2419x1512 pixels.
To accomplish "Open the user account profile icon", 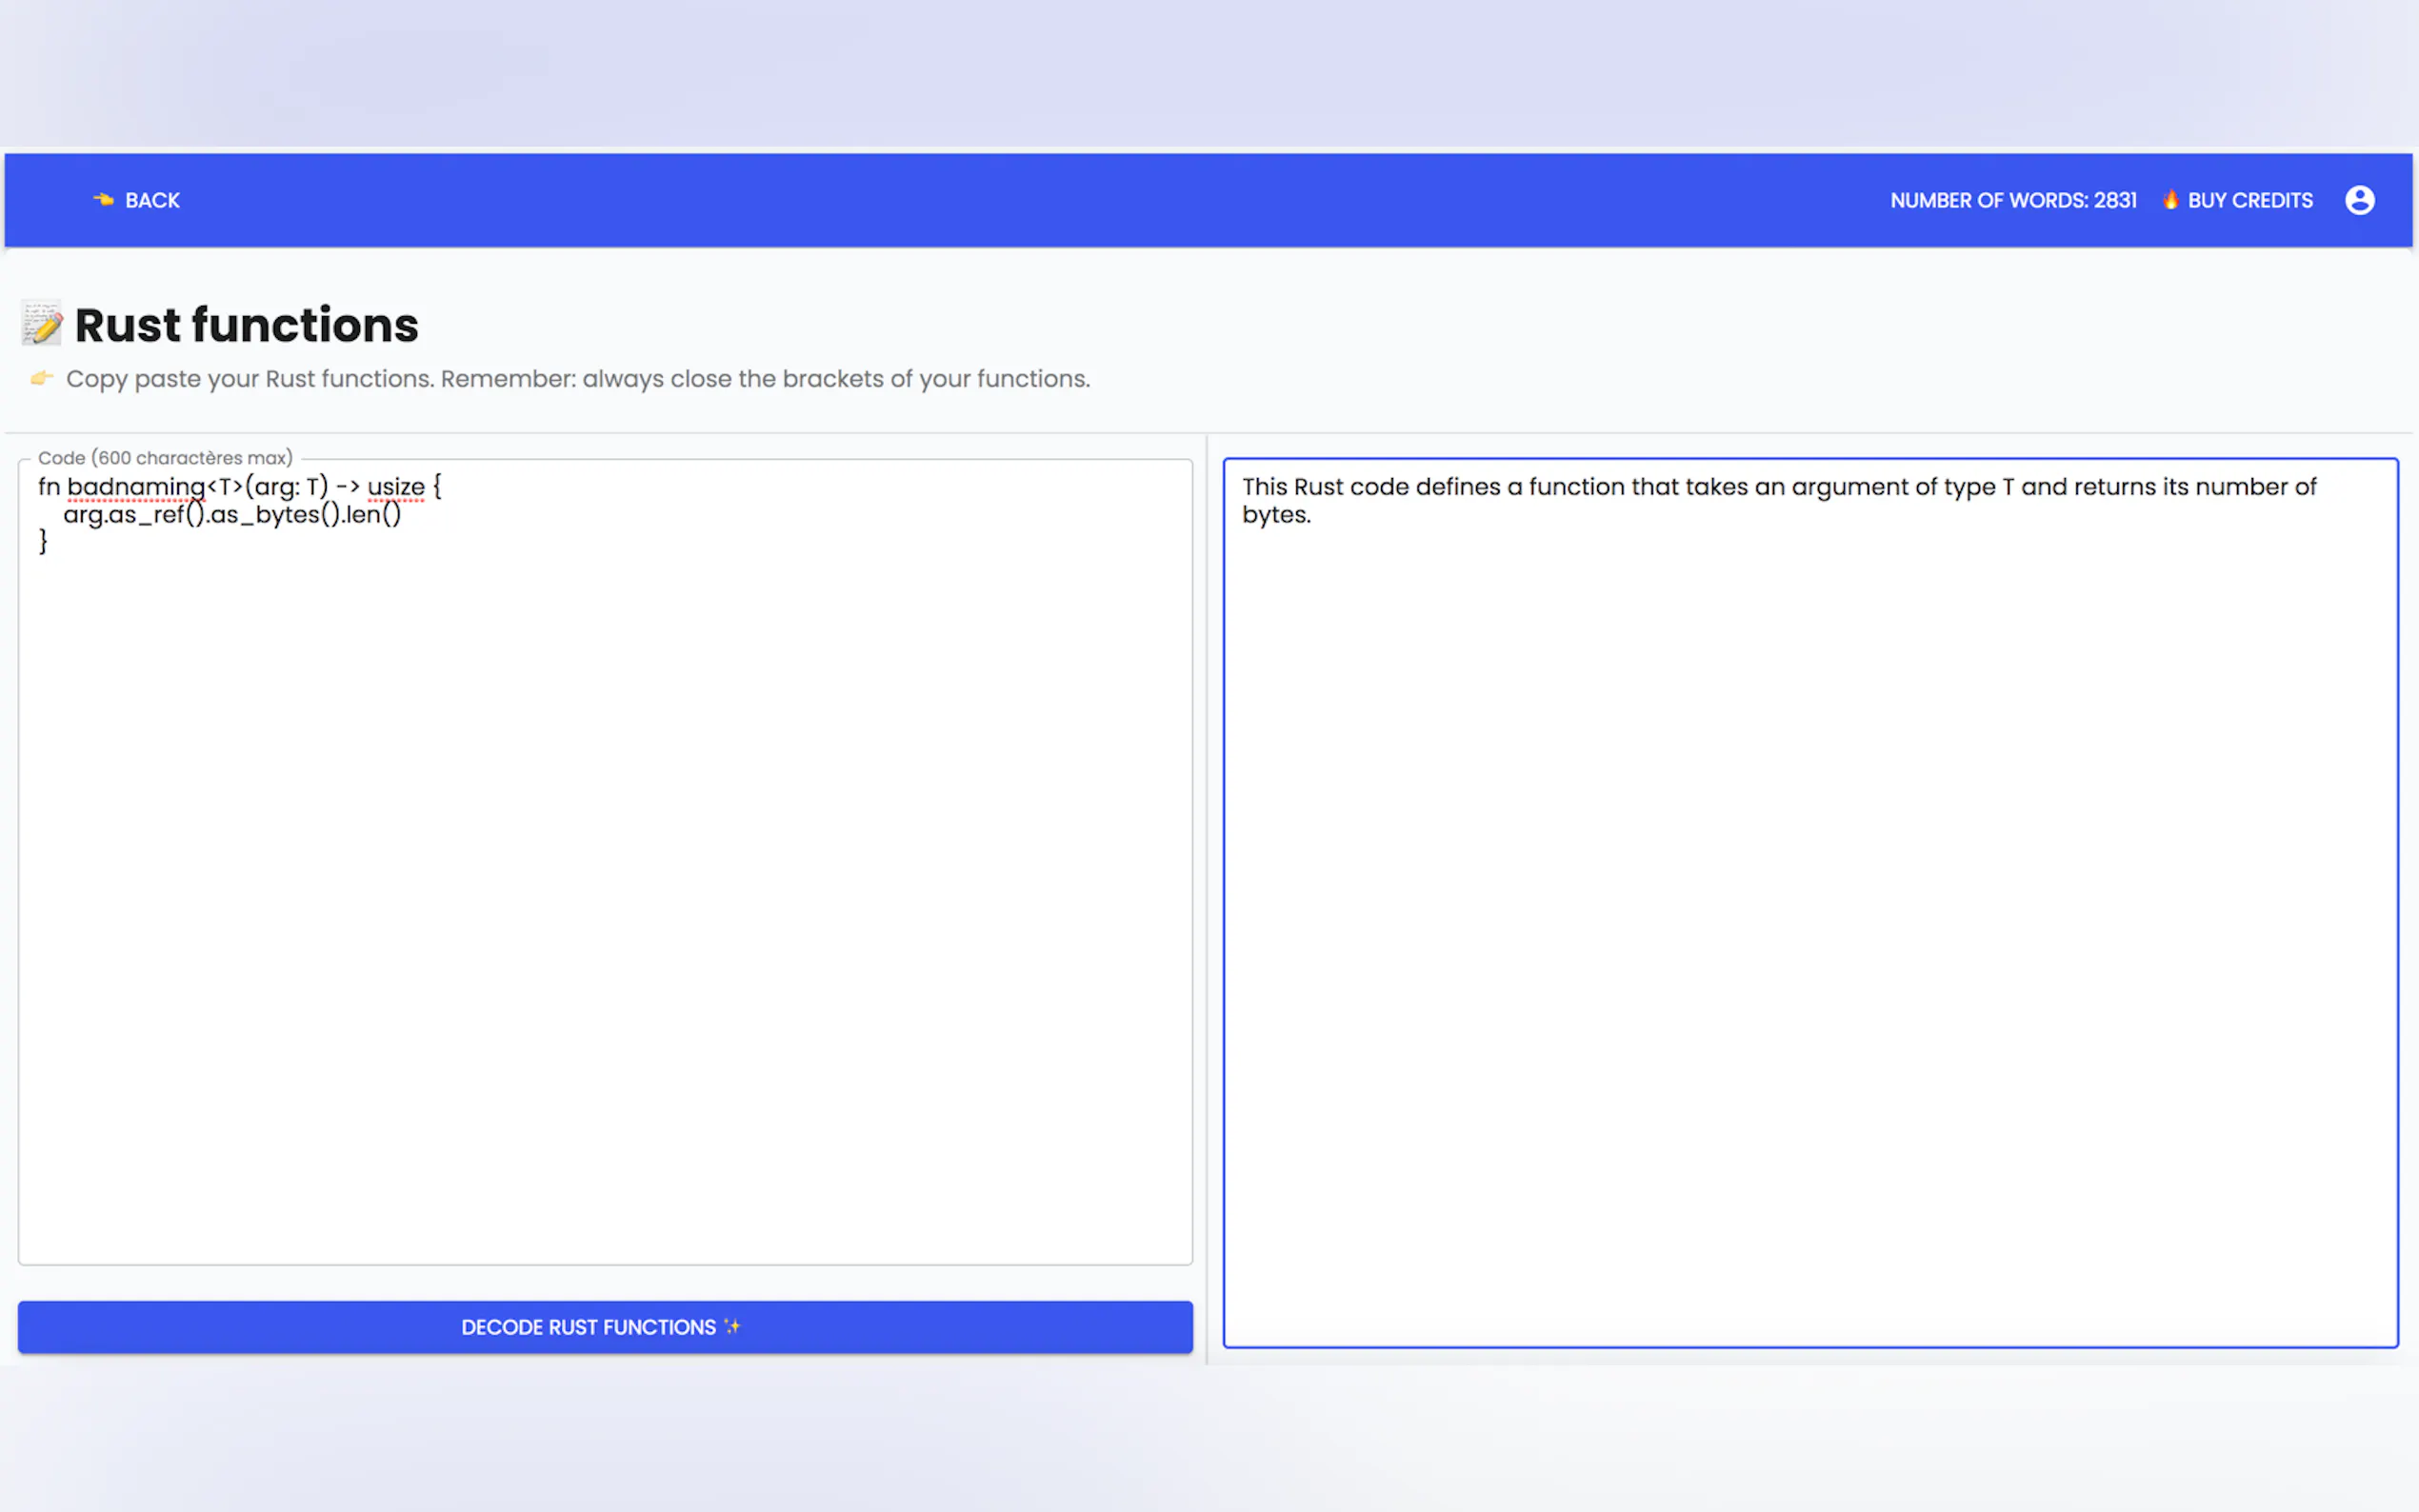I will (2359, 200).
